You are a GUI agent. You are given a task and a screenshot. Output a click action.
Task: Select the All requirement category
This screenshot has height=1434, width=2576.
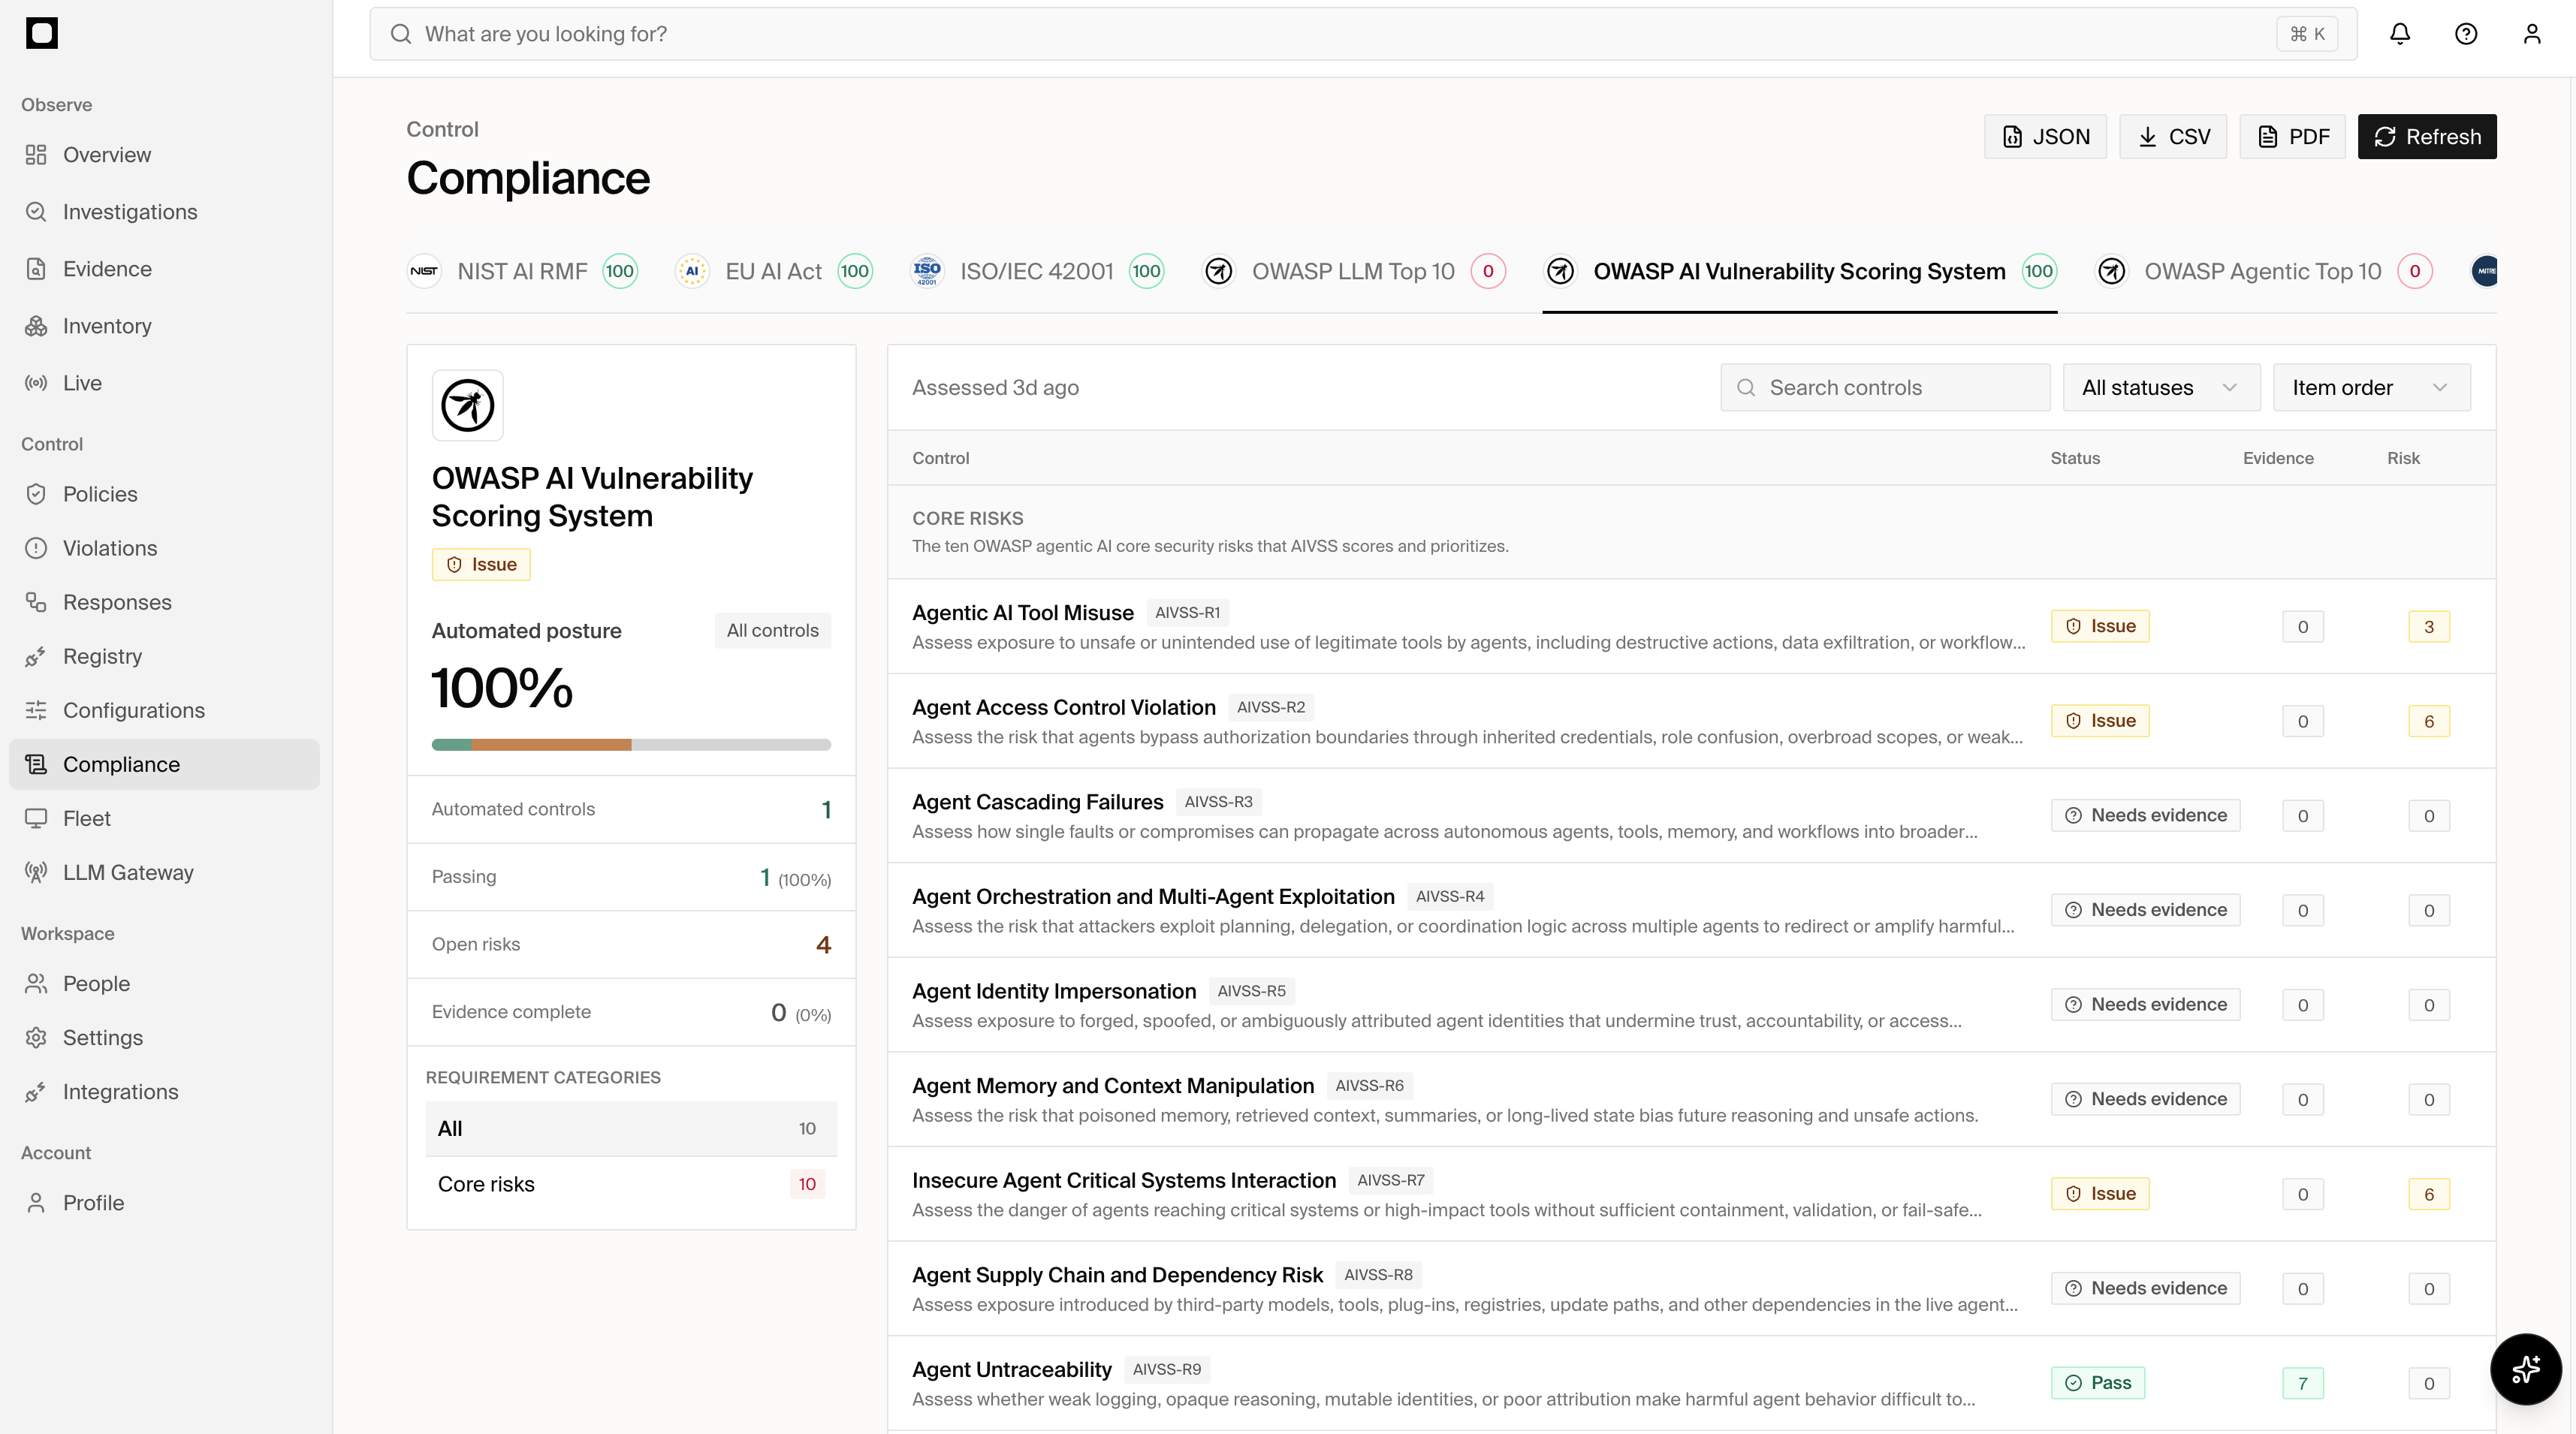point(631,1129)
